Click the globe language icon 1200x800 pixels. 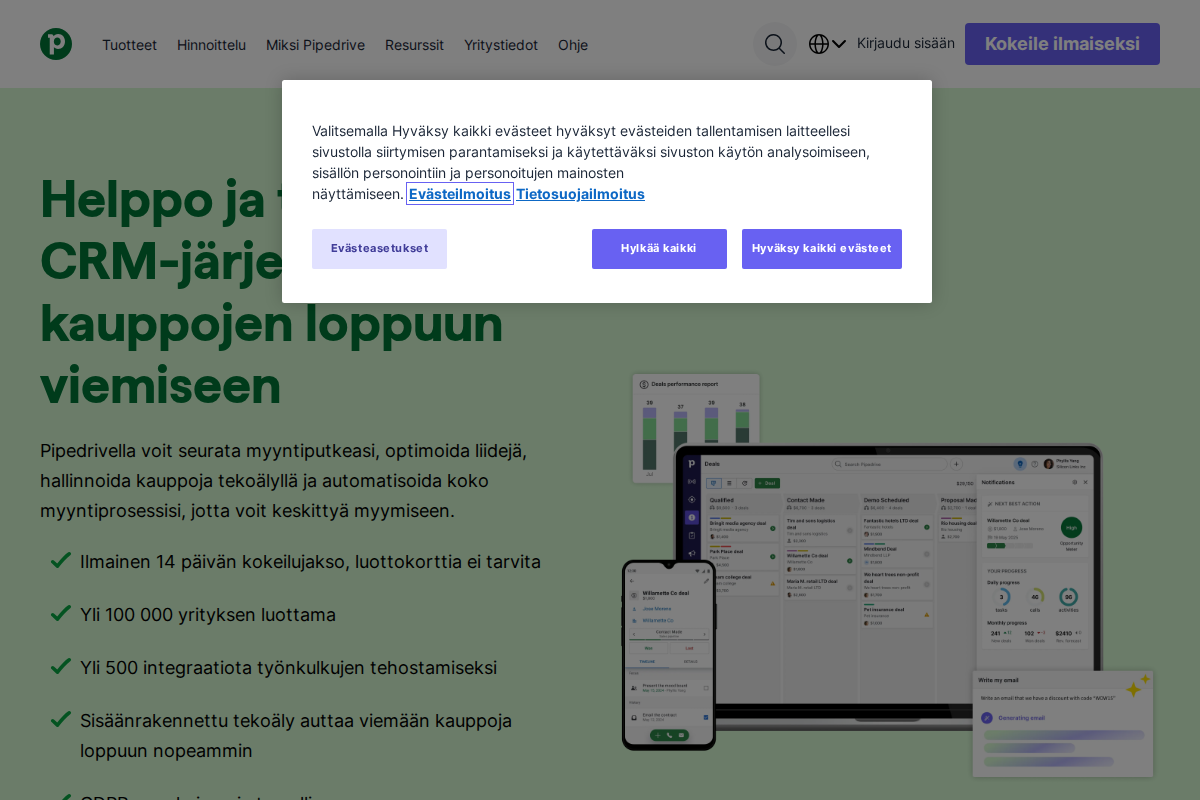pos(819,44)
